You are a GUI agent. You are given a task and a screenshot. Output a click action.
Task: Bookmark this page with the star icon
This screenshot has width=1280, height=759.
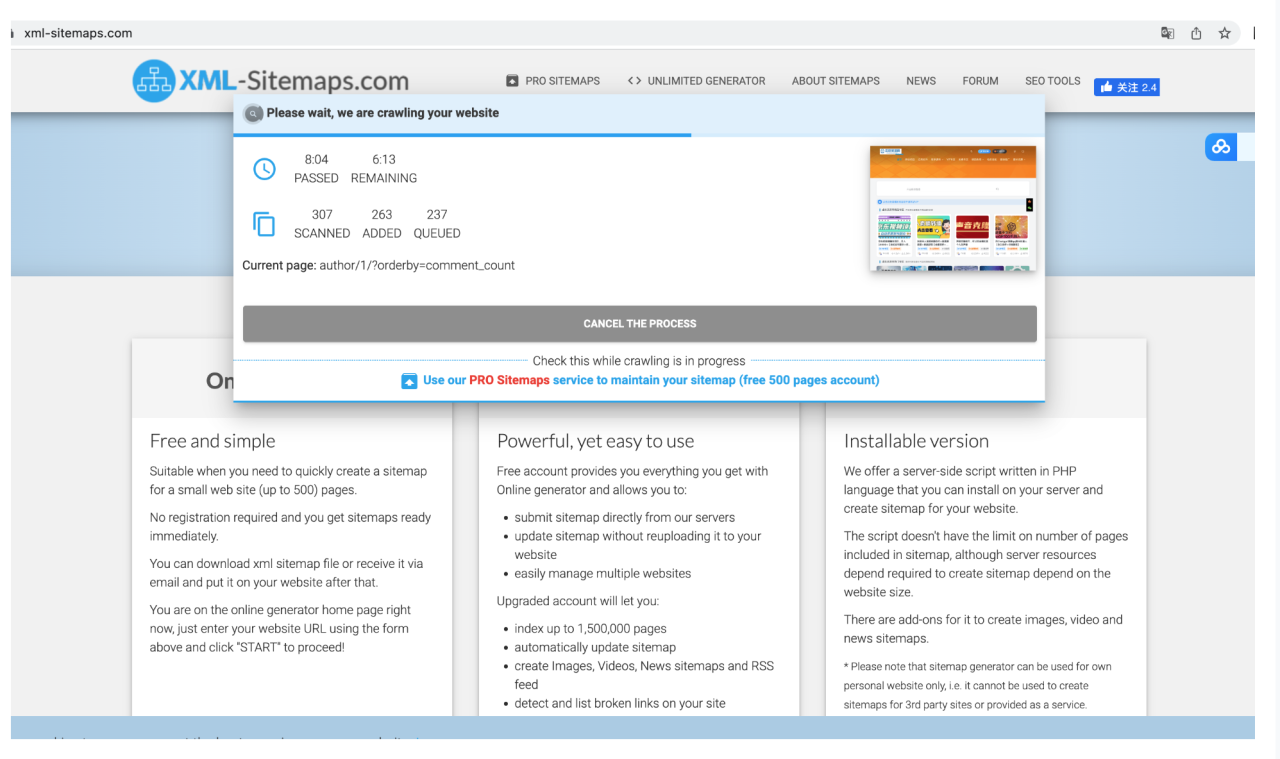click(1224, 33)
